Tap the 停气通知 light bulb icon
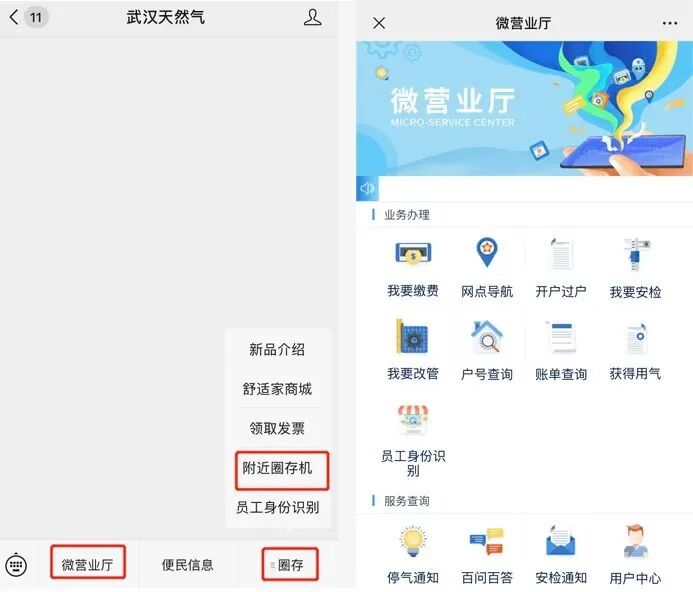The height and width of the screenshot is (592, 693). tap(413, 541)
